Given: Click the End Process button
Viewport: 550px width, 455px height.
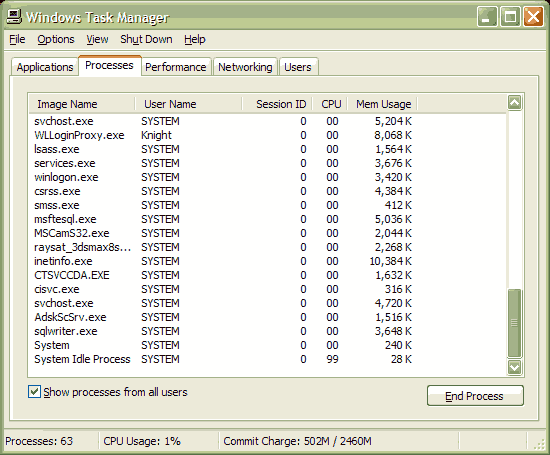Looking at the screenshot, I should point(475,396).
